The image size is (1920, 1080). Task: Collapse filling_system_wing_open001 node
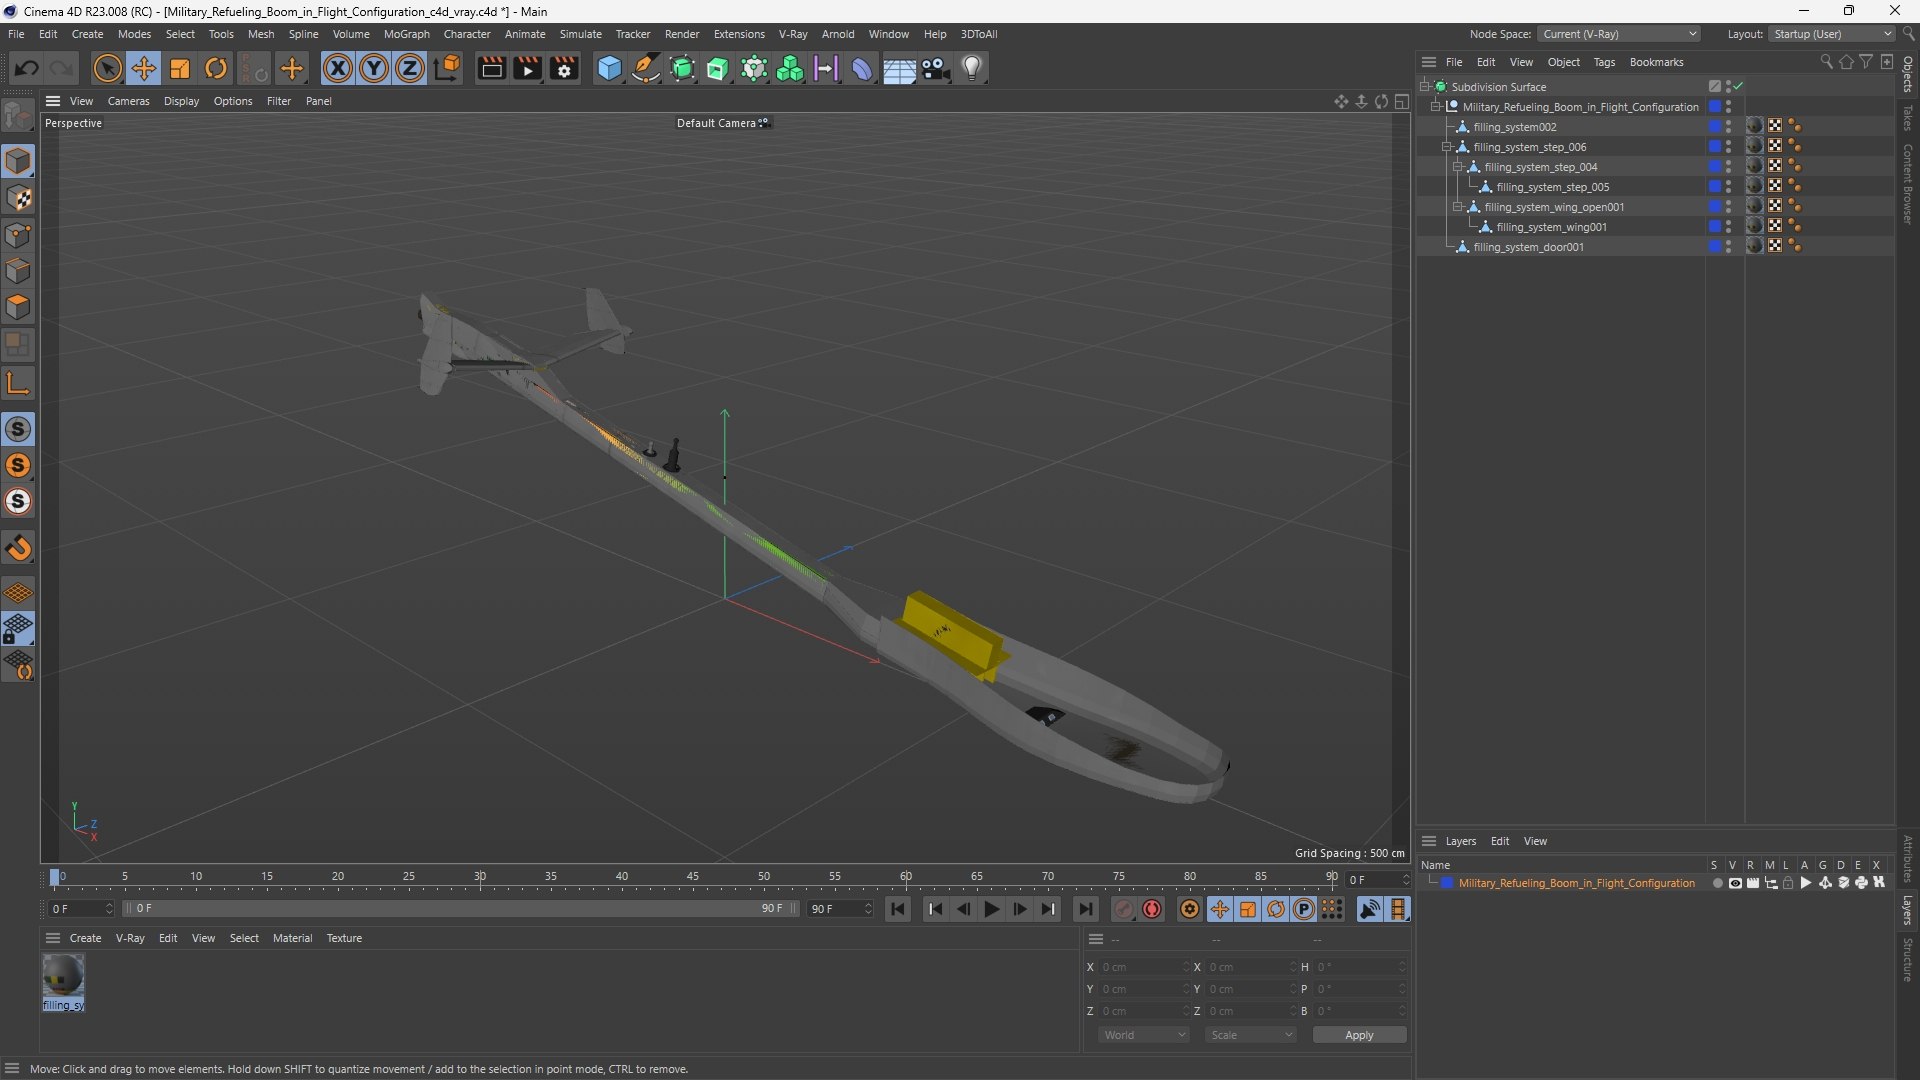point(1457,207)
